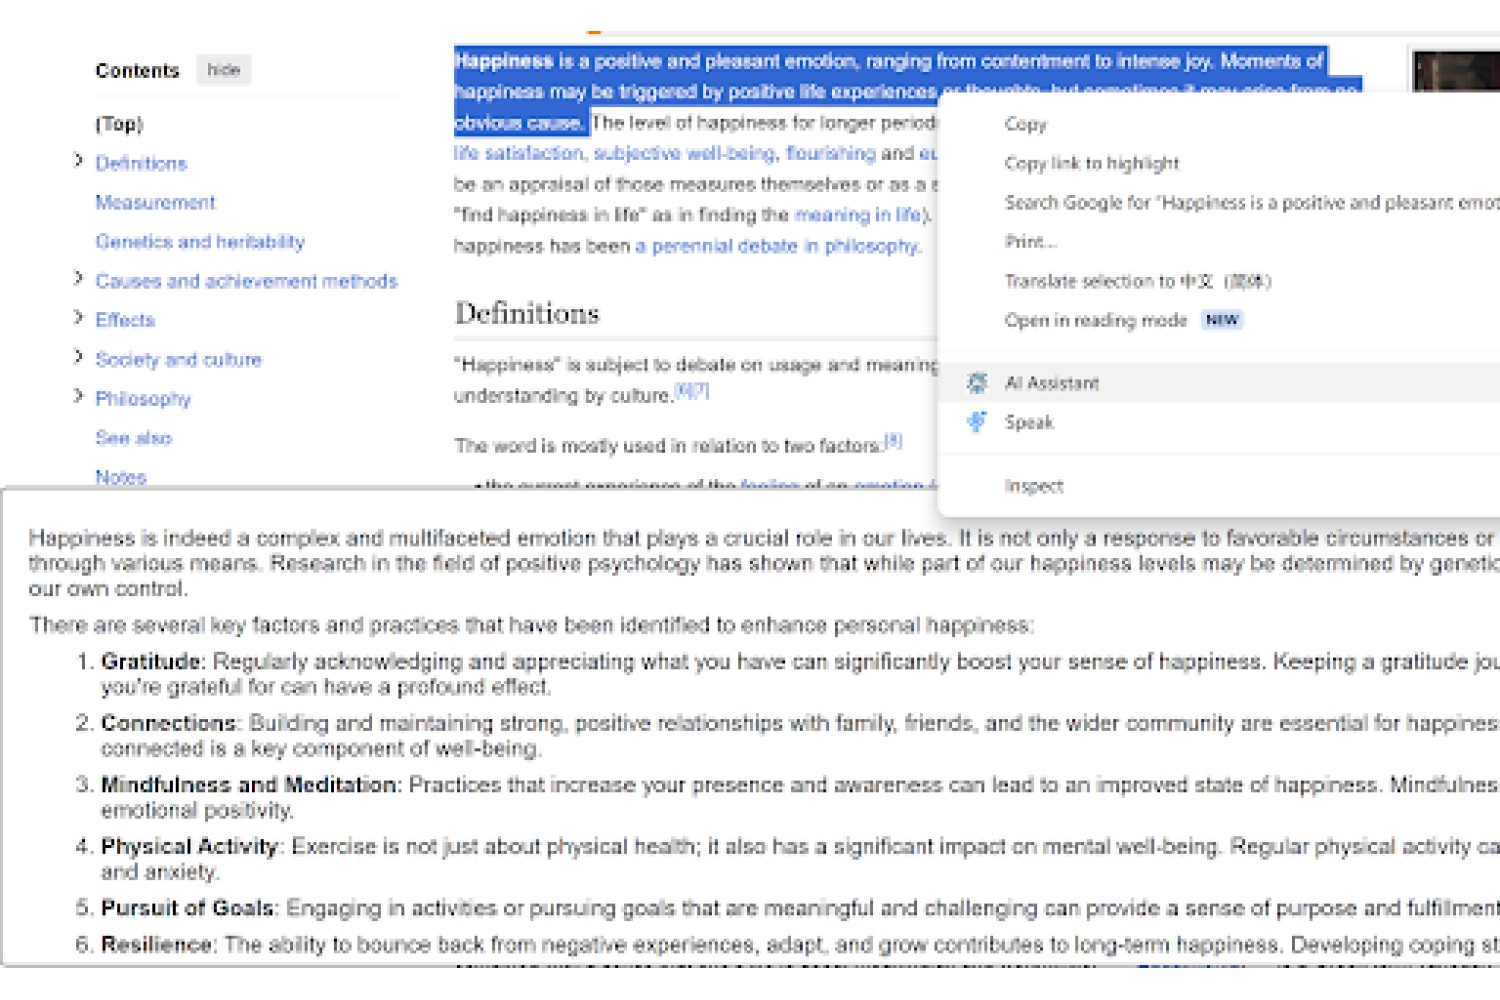Expand Causes and achievement methods arrow
Image resolution: width=1500 pixels, height=1000 pixels.
[x=78, y=279]
